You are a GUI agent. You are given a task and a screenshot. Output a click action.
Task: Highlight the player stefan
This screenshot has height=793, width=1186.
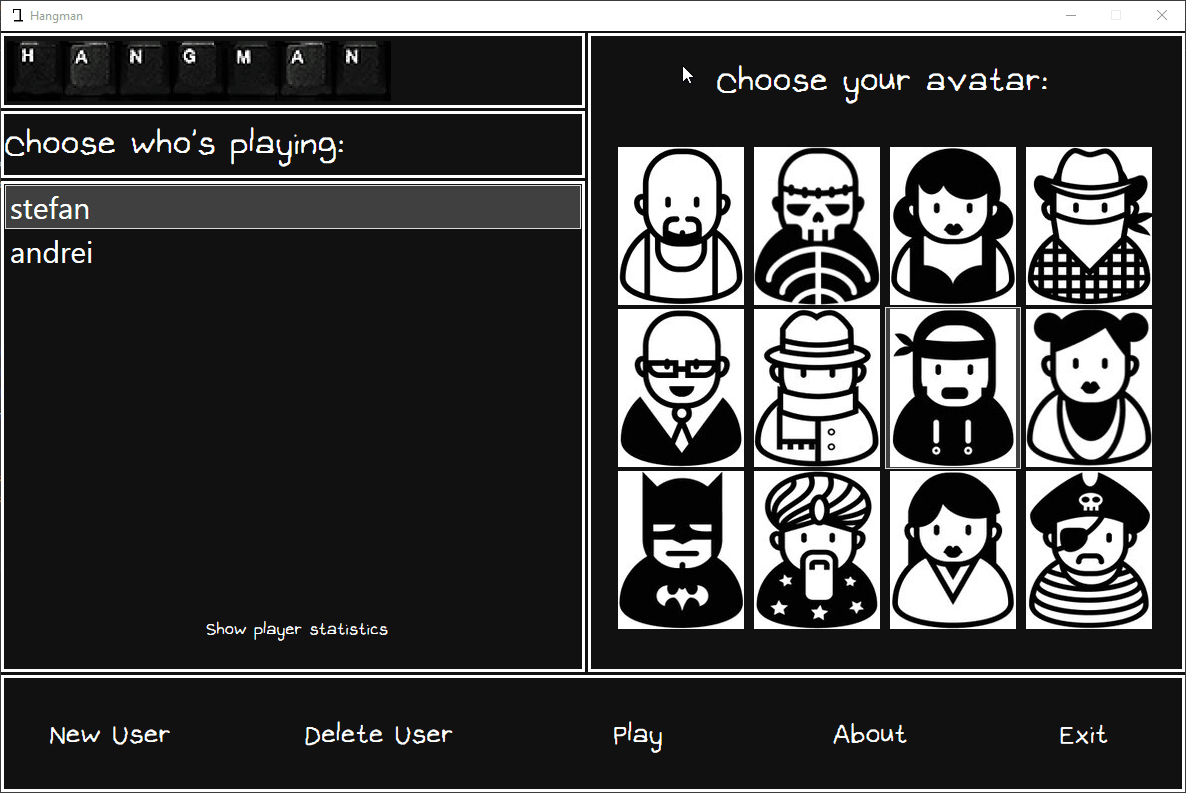(50, 208)
